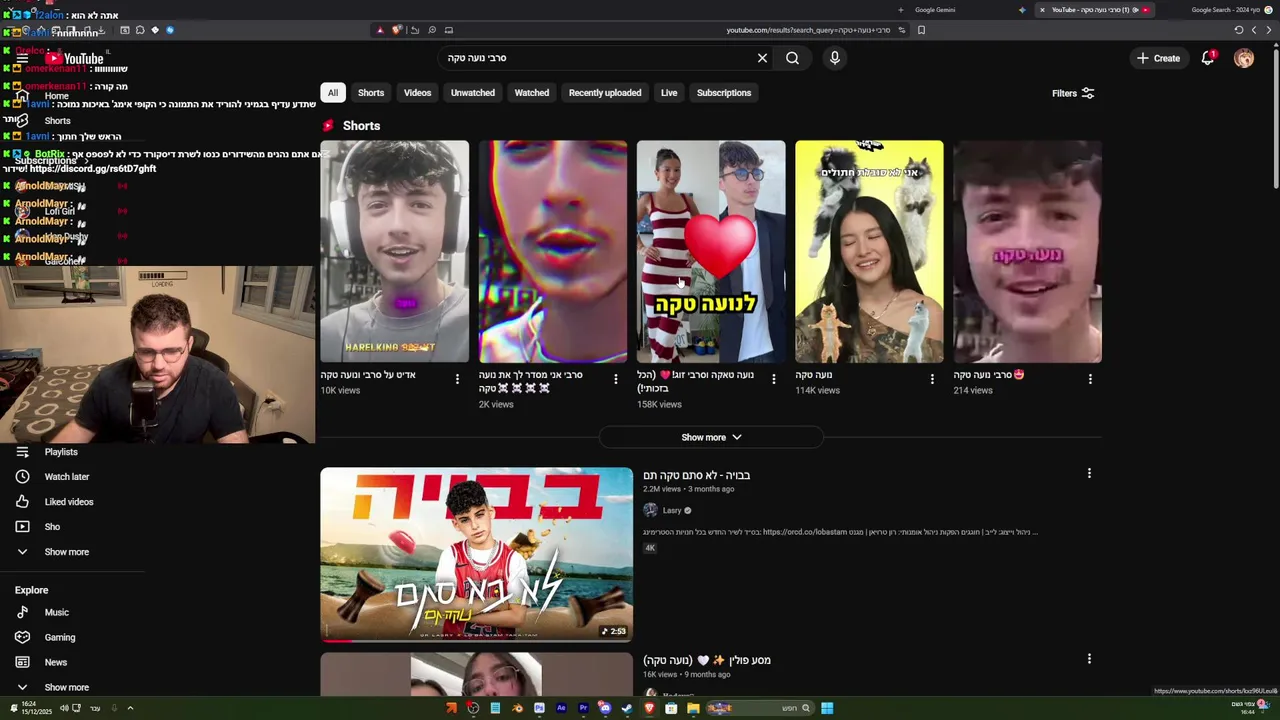Close the YouTube browser tab

point(1041,10)
